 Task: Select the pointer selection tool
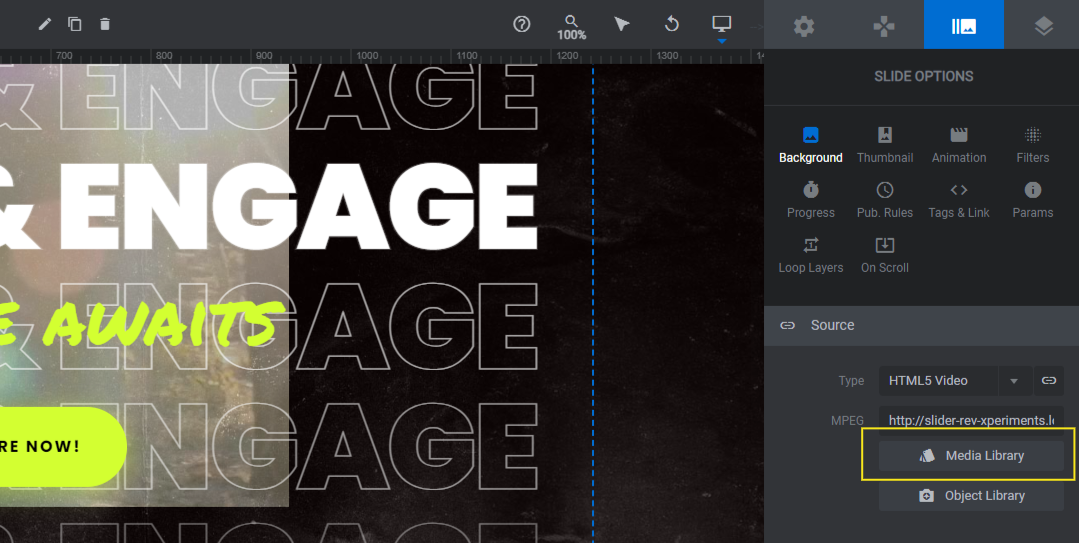[621, 24]
